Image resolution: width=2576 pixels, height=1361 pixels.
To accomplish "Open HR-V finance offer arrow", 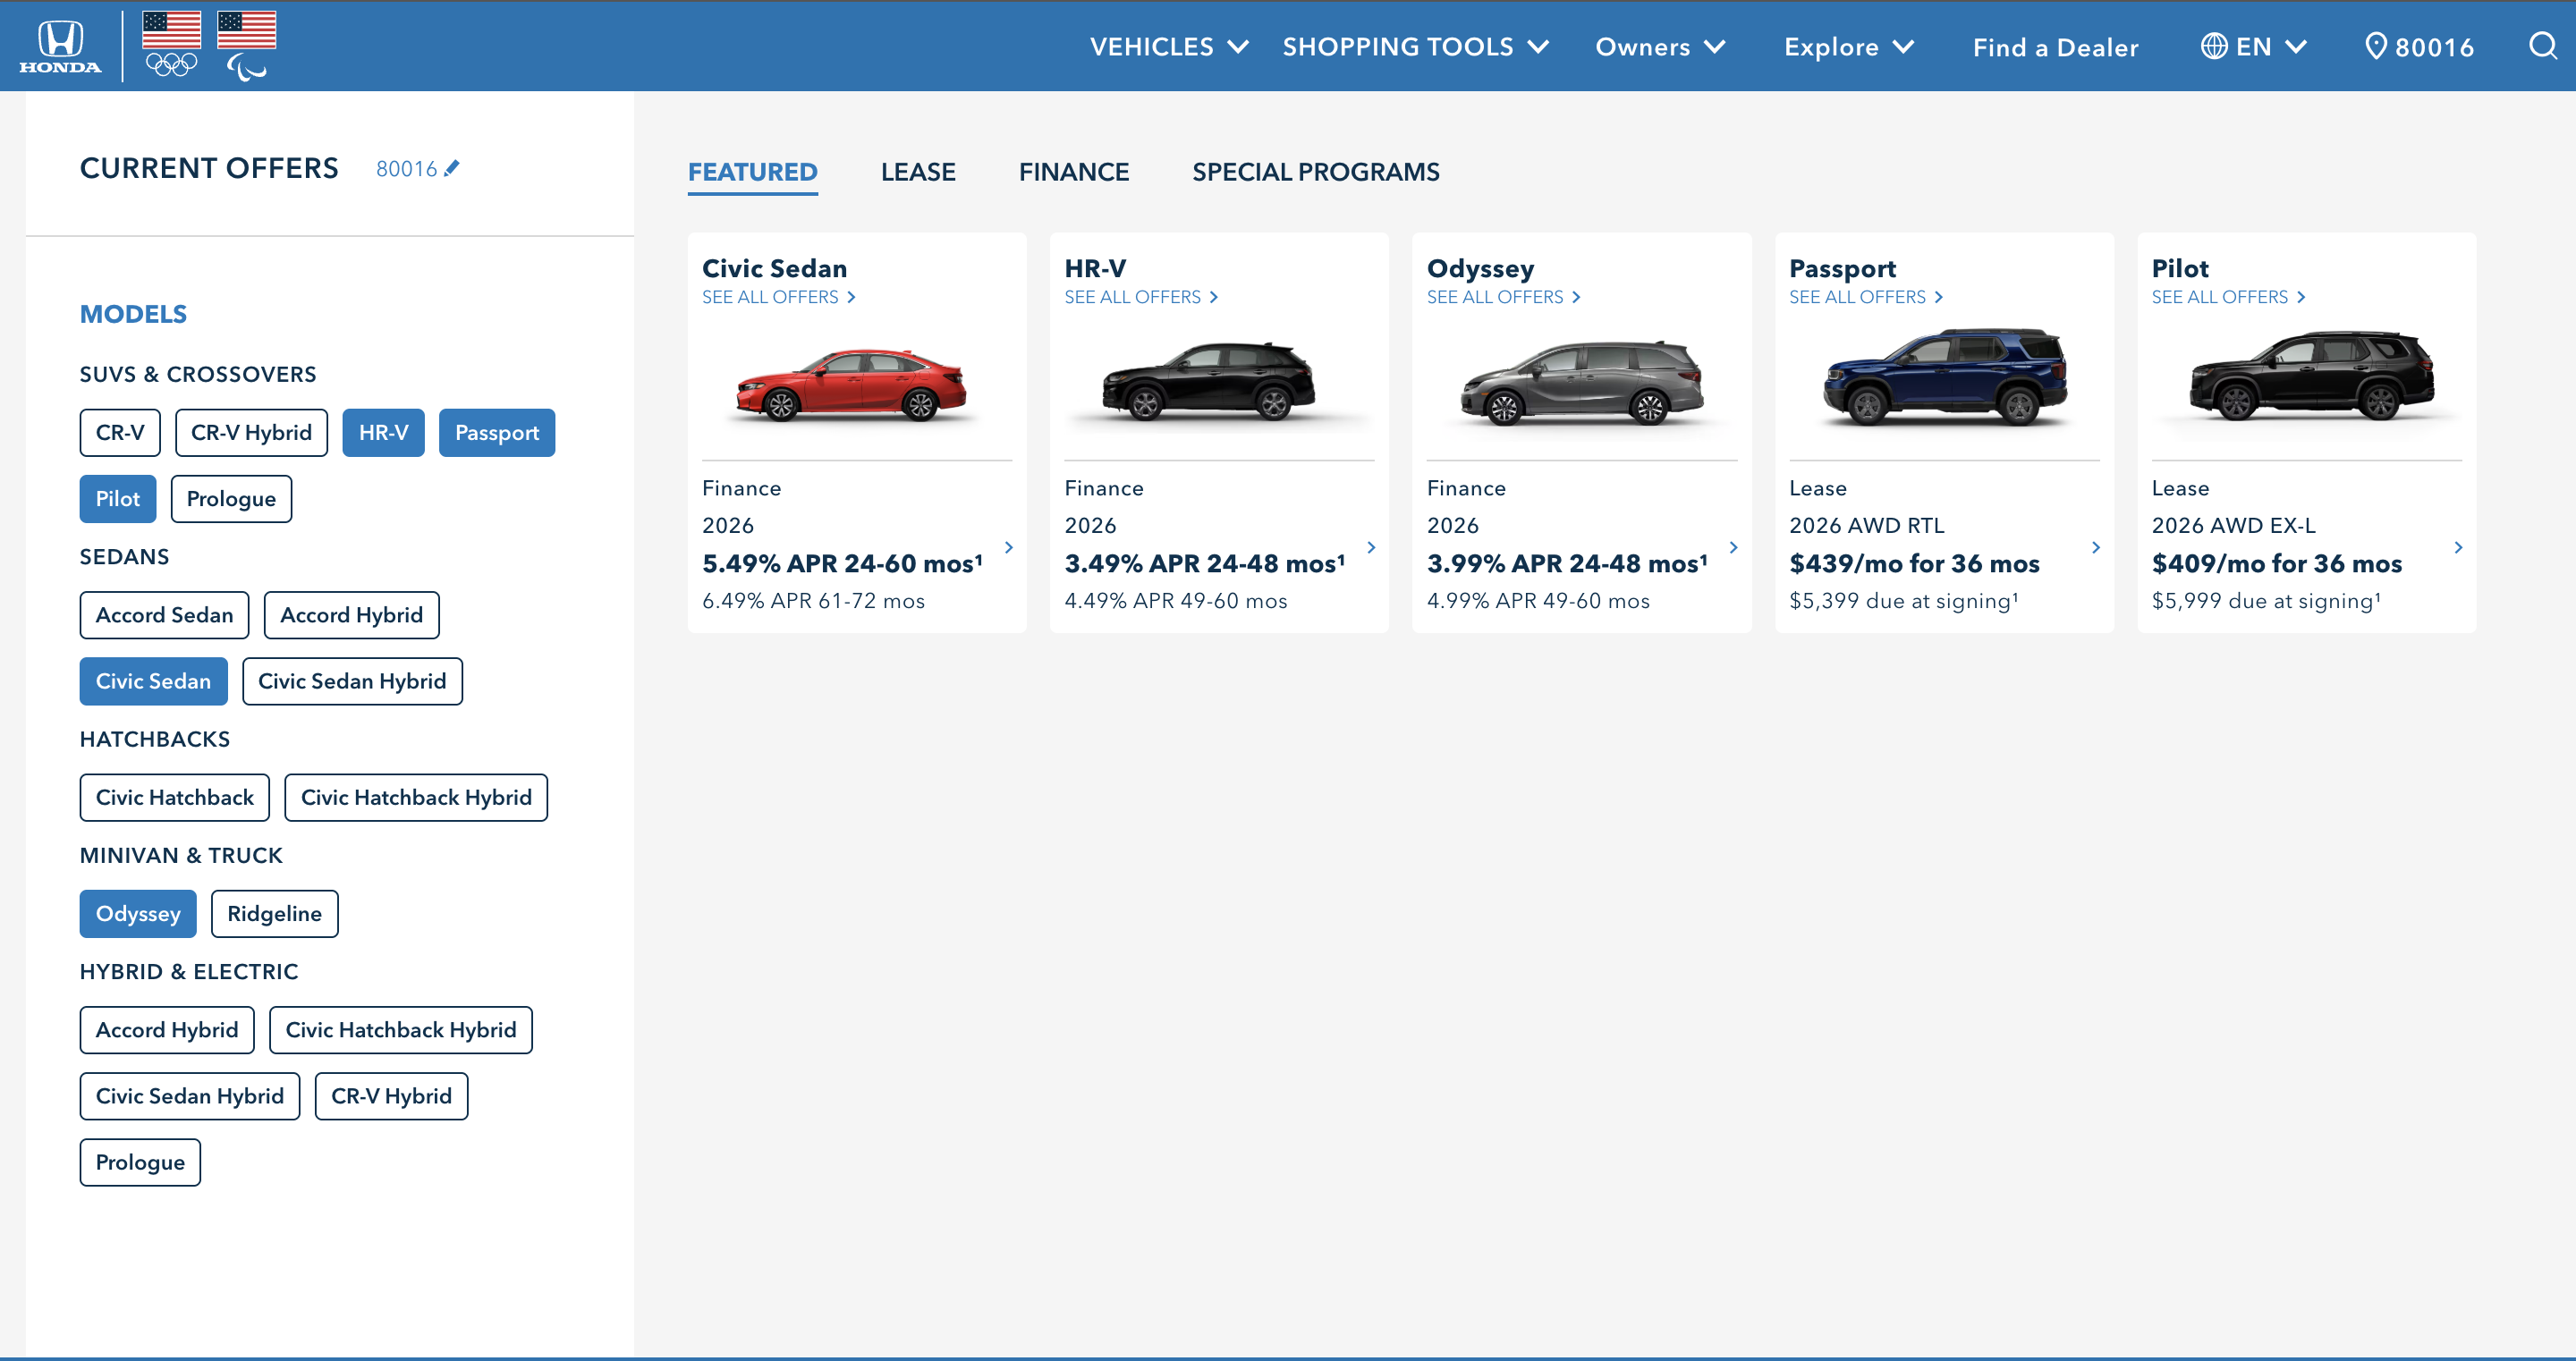I will pyautogui.click(x=1371, y=547).
